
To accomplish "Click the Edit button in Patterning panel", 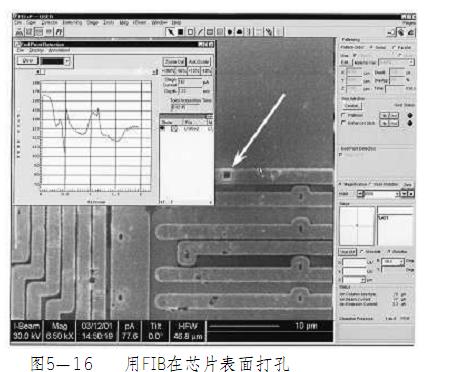I will point(345,62).
